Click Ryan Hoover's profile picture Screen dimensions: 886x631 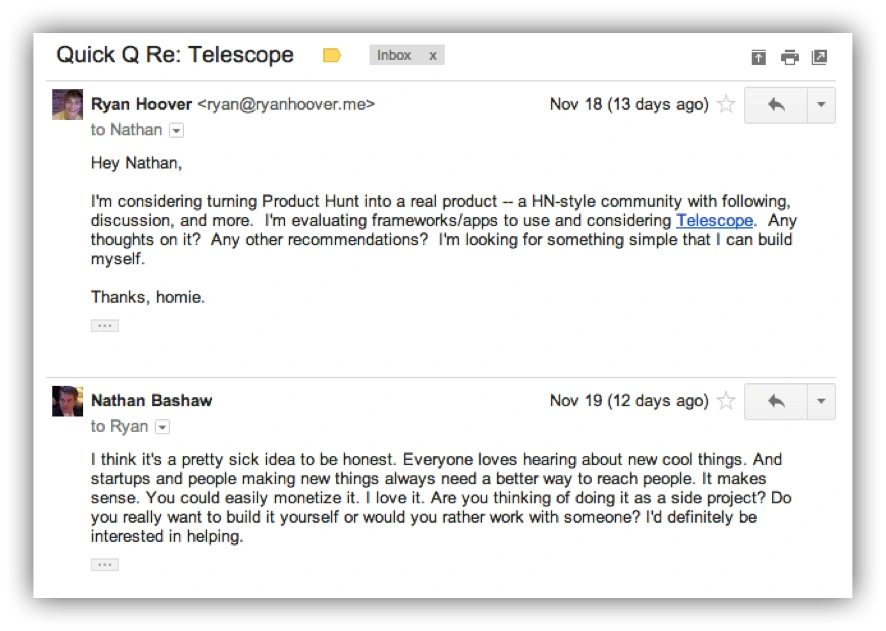click(67, 105)
